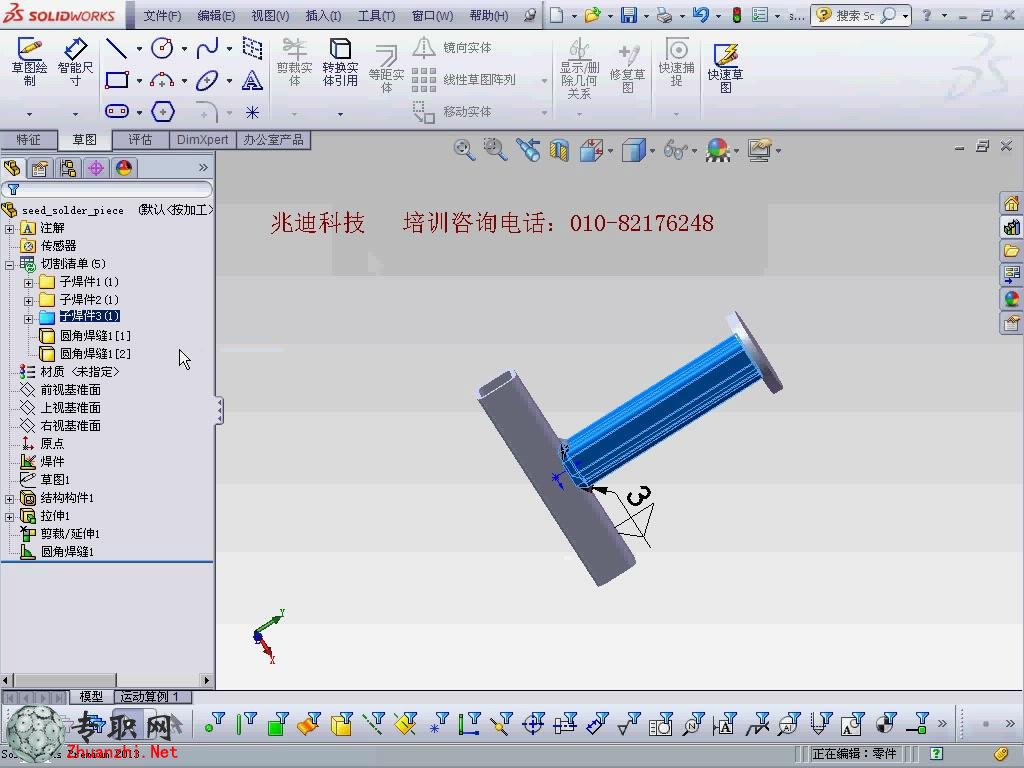The height and width of the screenshot is (768, 1024).
Task: Click the Rebuild traffic light icon
Action: coord(737,15)
